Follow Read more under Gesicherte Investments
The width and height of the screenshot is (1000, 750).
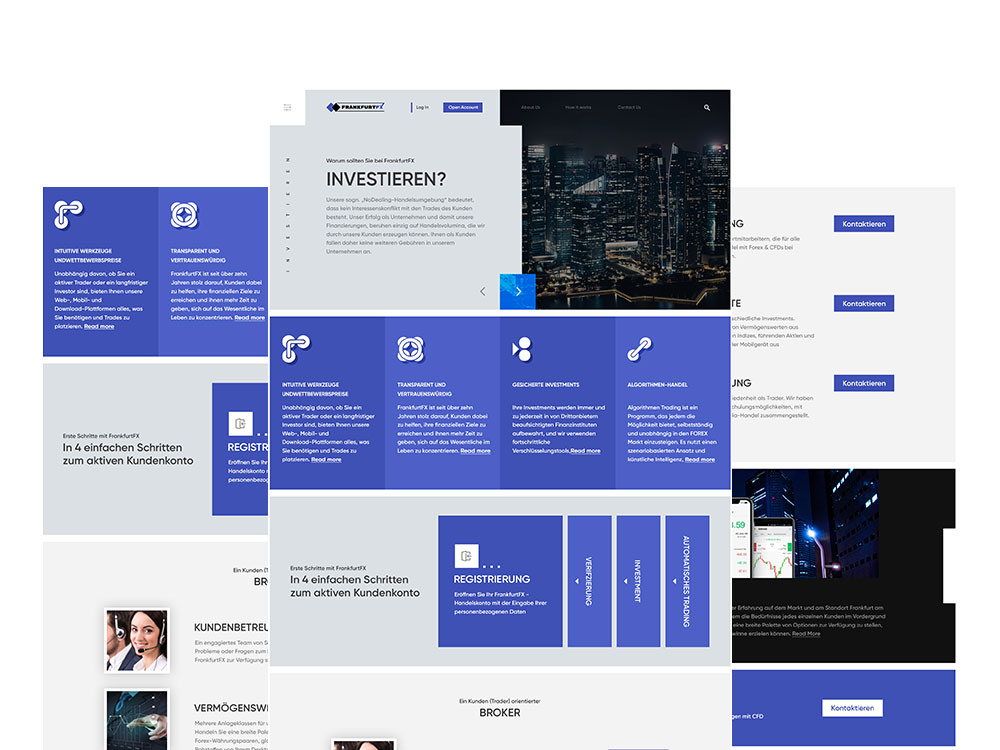[x=585, y=451]
